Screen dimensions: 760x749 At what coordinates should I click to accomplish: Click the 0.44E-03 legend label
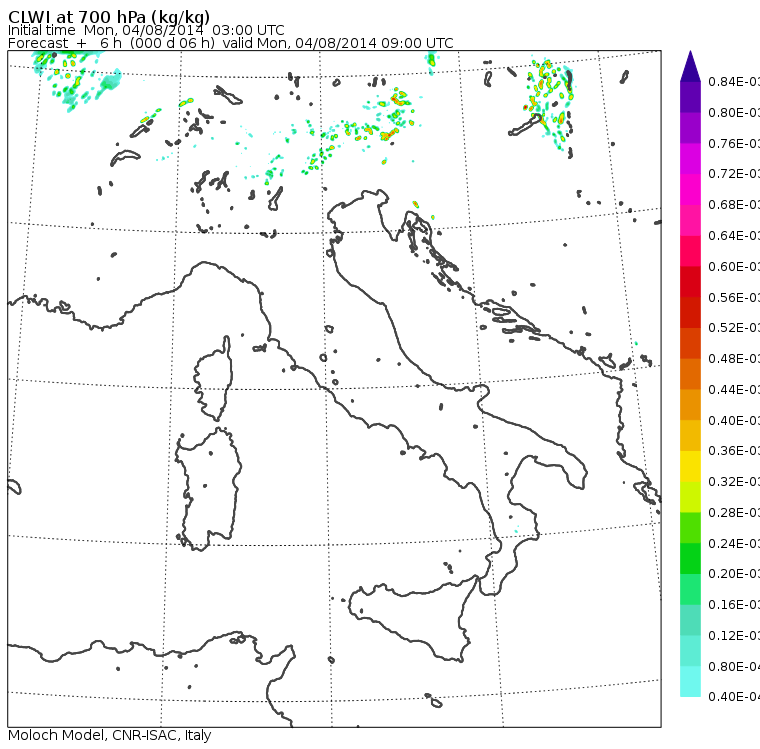pos(734,390)
